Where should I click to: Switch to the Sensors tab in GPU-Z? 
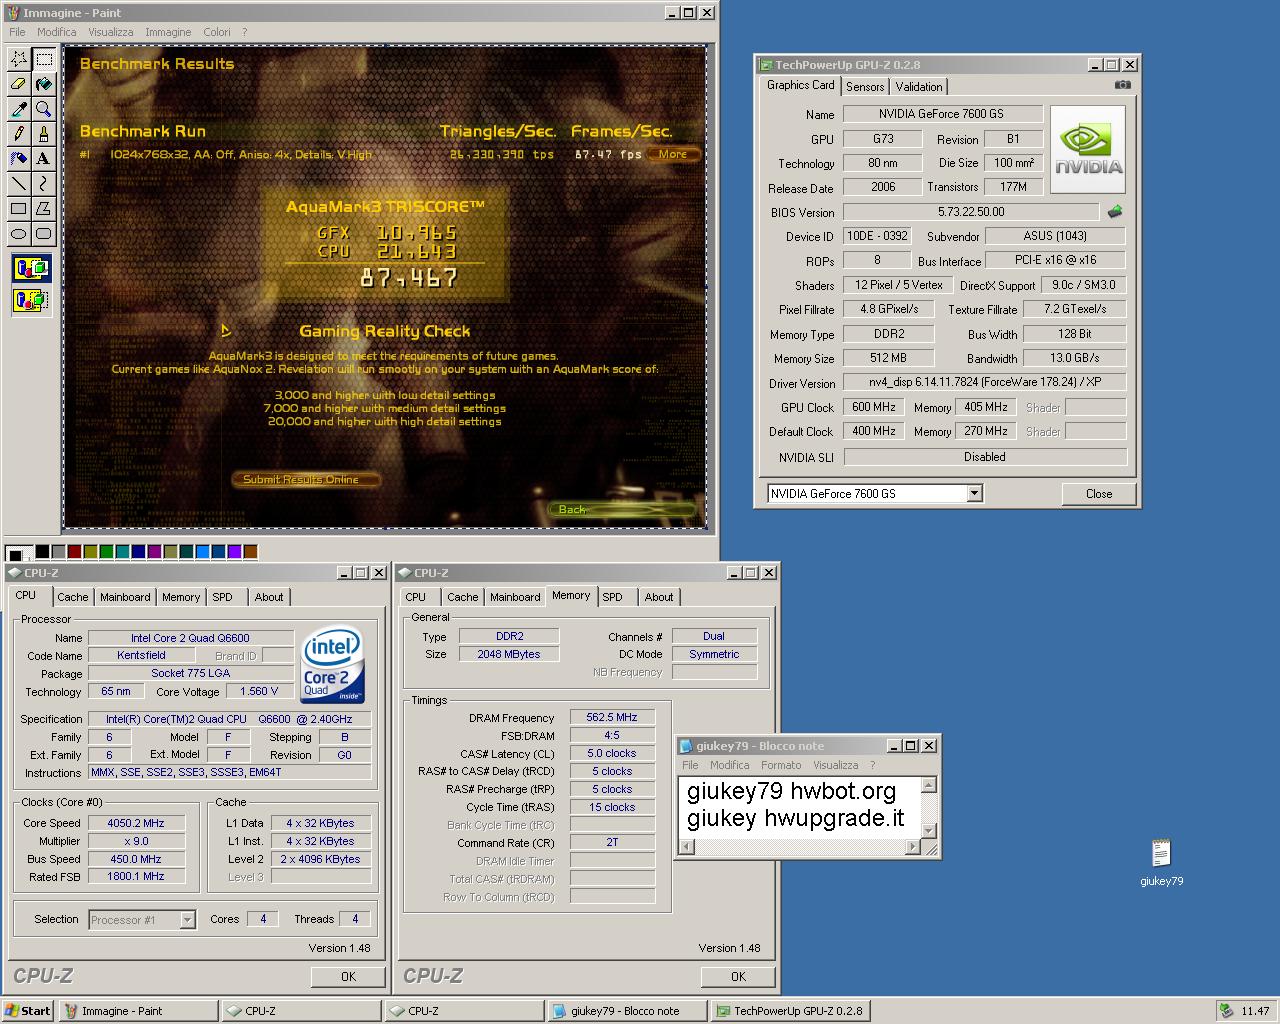point(865,87)
